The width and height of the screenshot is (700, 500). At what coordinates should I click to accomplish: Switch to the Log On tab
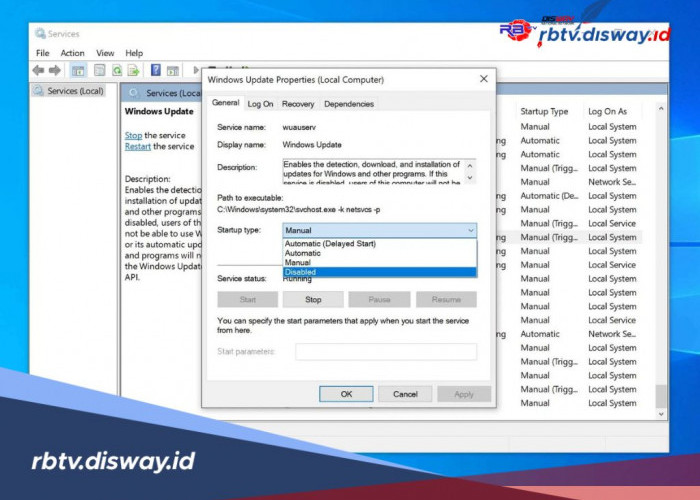click(x=260, y=104)
